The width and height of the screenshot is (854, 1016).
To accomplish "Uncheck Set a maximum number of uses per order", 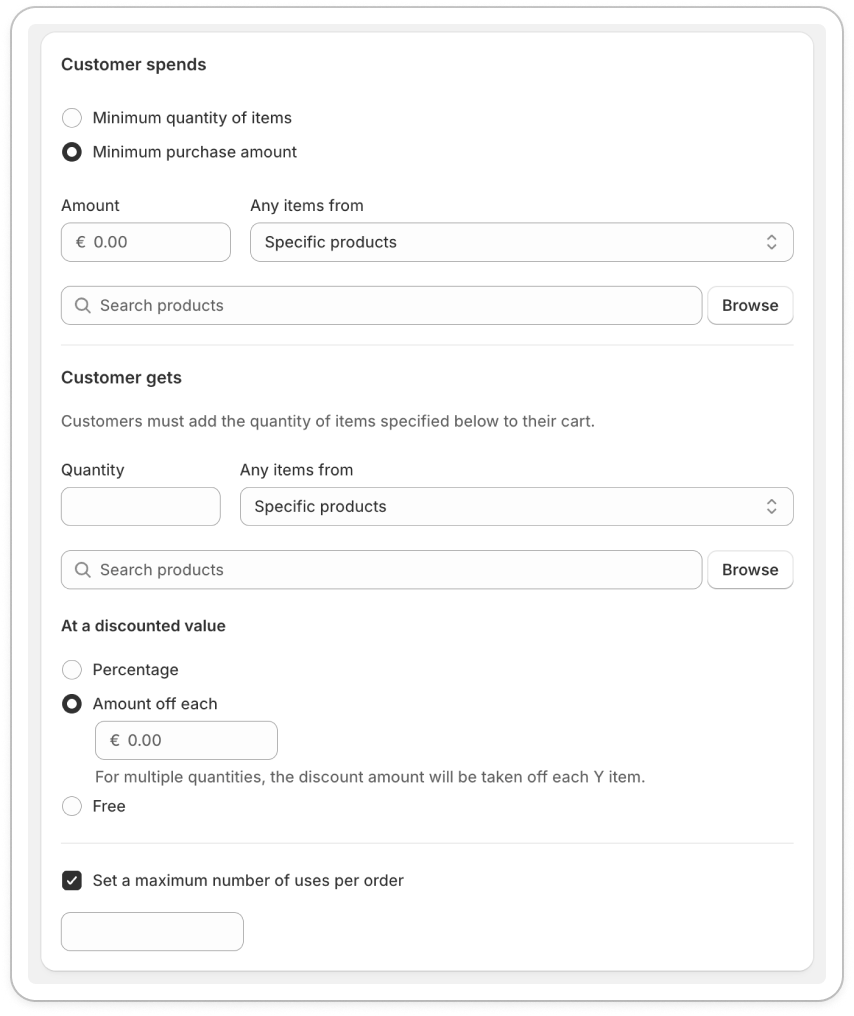I will pyautogui.click(x=71, y=880).
